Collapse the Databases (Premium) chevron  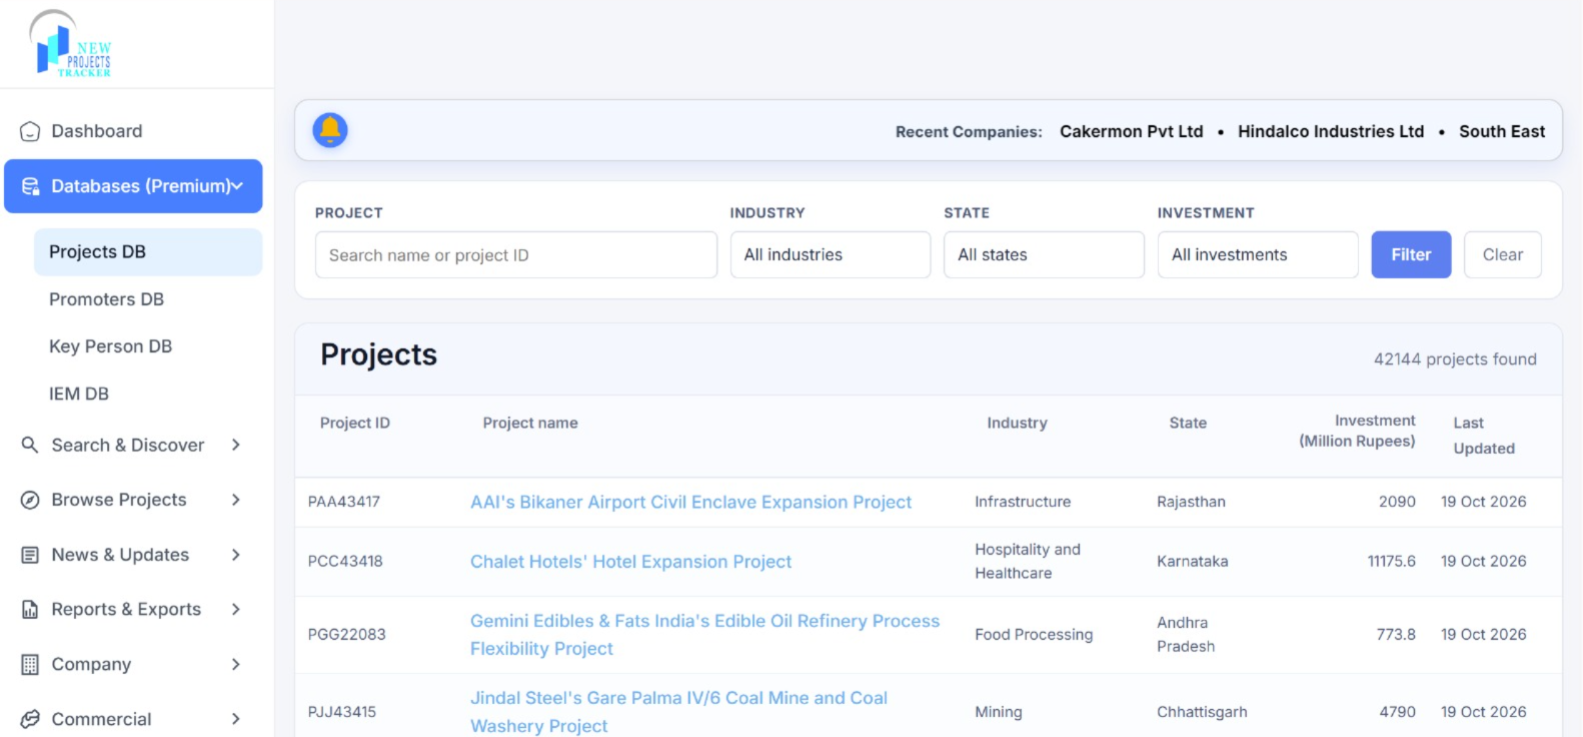pyautogui.click(x=237, y=186)
